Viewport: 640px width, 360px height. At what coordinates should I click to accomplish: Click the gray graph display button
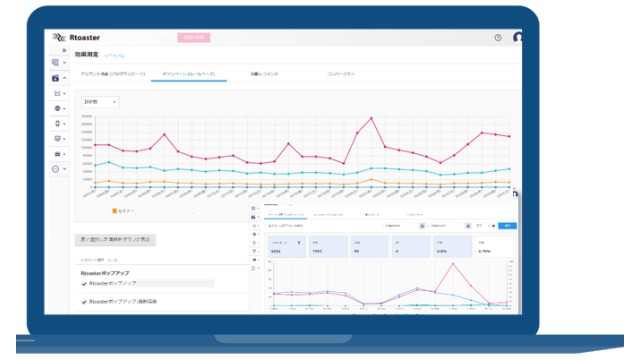(115, 240)
